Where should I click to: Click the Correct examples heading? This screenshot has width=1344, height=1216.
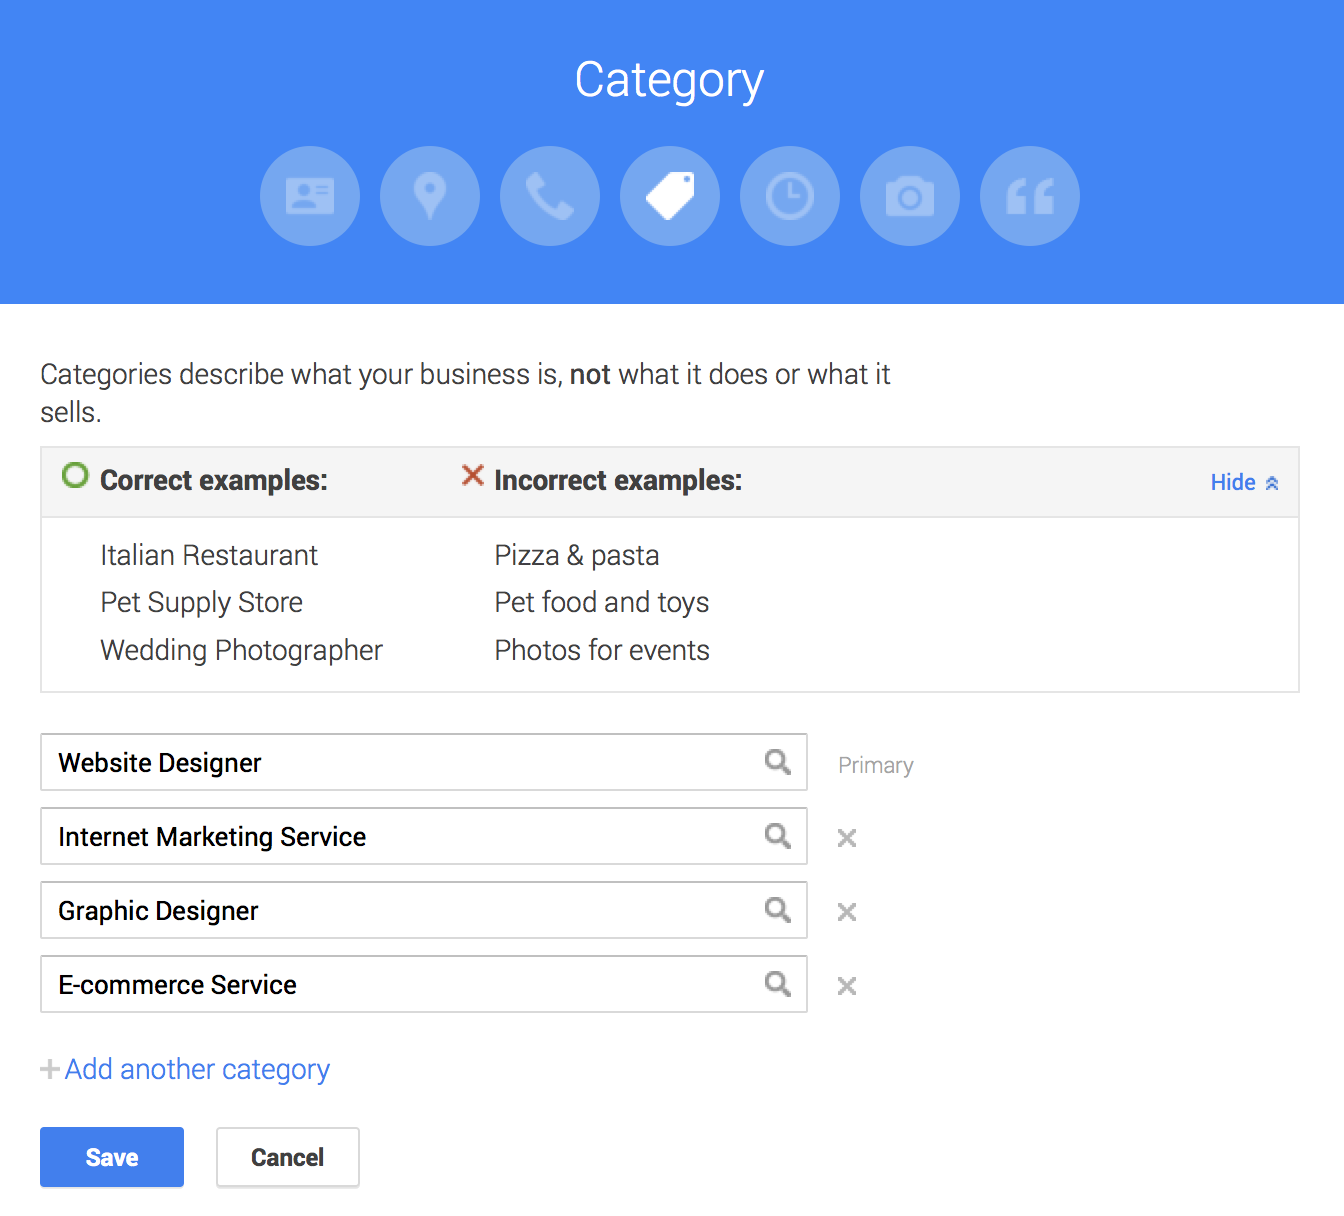[x=214, y=480]
